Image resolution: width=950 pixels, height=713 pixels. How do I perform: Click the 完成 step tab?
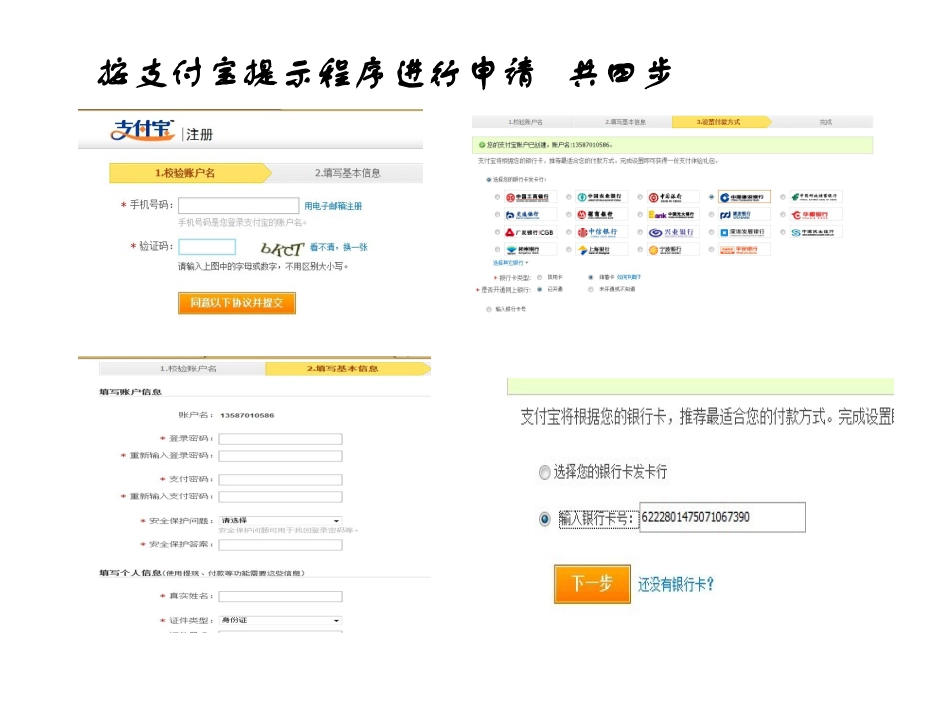click(825, 122)
